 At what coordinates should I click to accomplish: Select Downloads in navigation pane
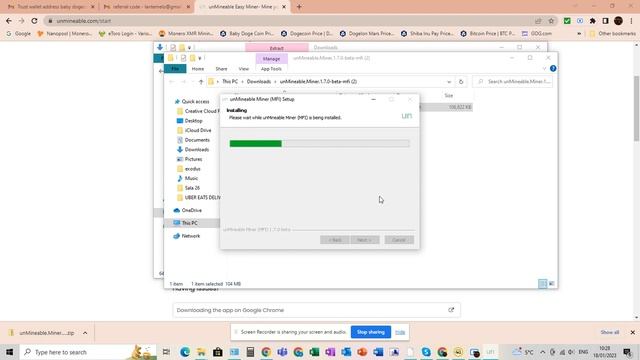tap(196, 150)
